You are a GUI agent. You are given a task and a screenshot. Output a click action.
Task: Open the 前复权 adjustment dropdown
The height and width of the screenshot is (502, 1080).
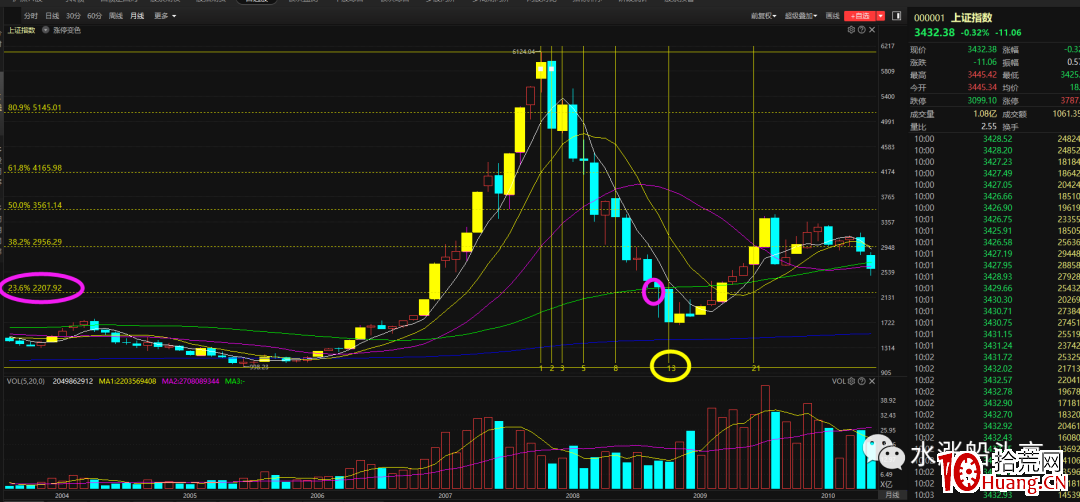click(x=768, y=16)
